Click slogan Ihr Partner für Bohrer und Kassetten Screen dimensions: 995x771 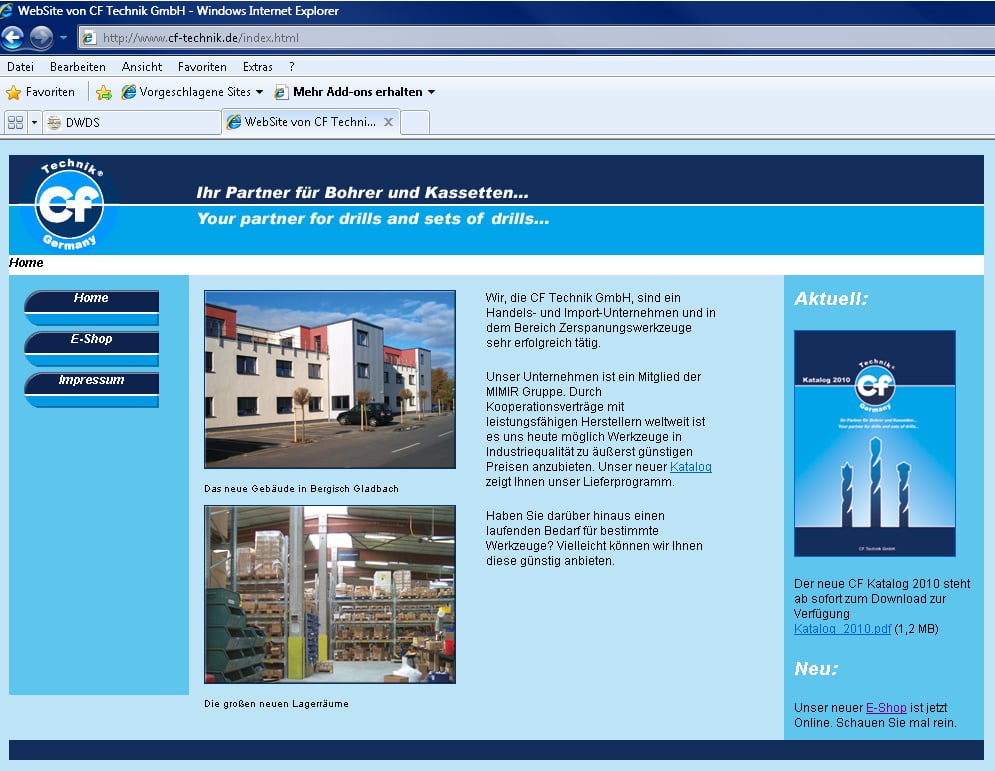click(362, 192)
